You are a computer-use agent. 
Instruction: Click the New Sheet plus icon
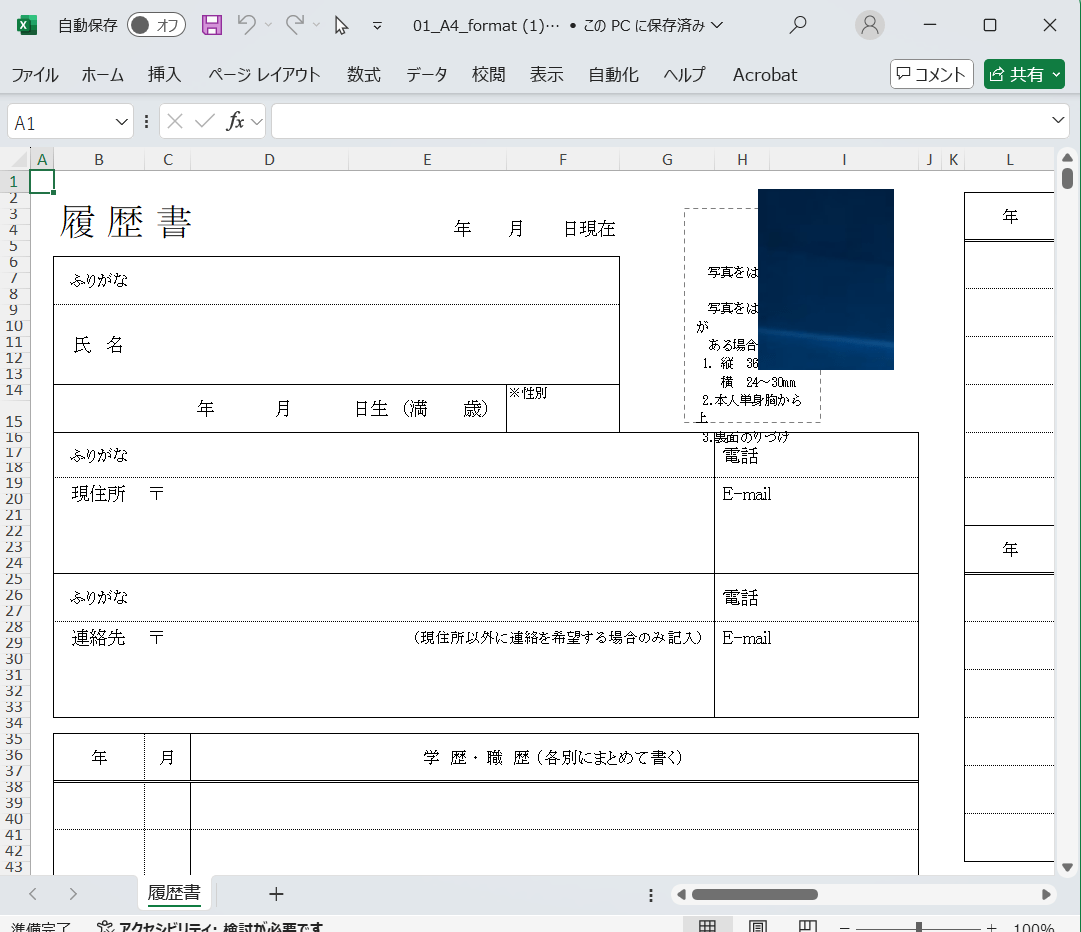[x=276, y=894]
